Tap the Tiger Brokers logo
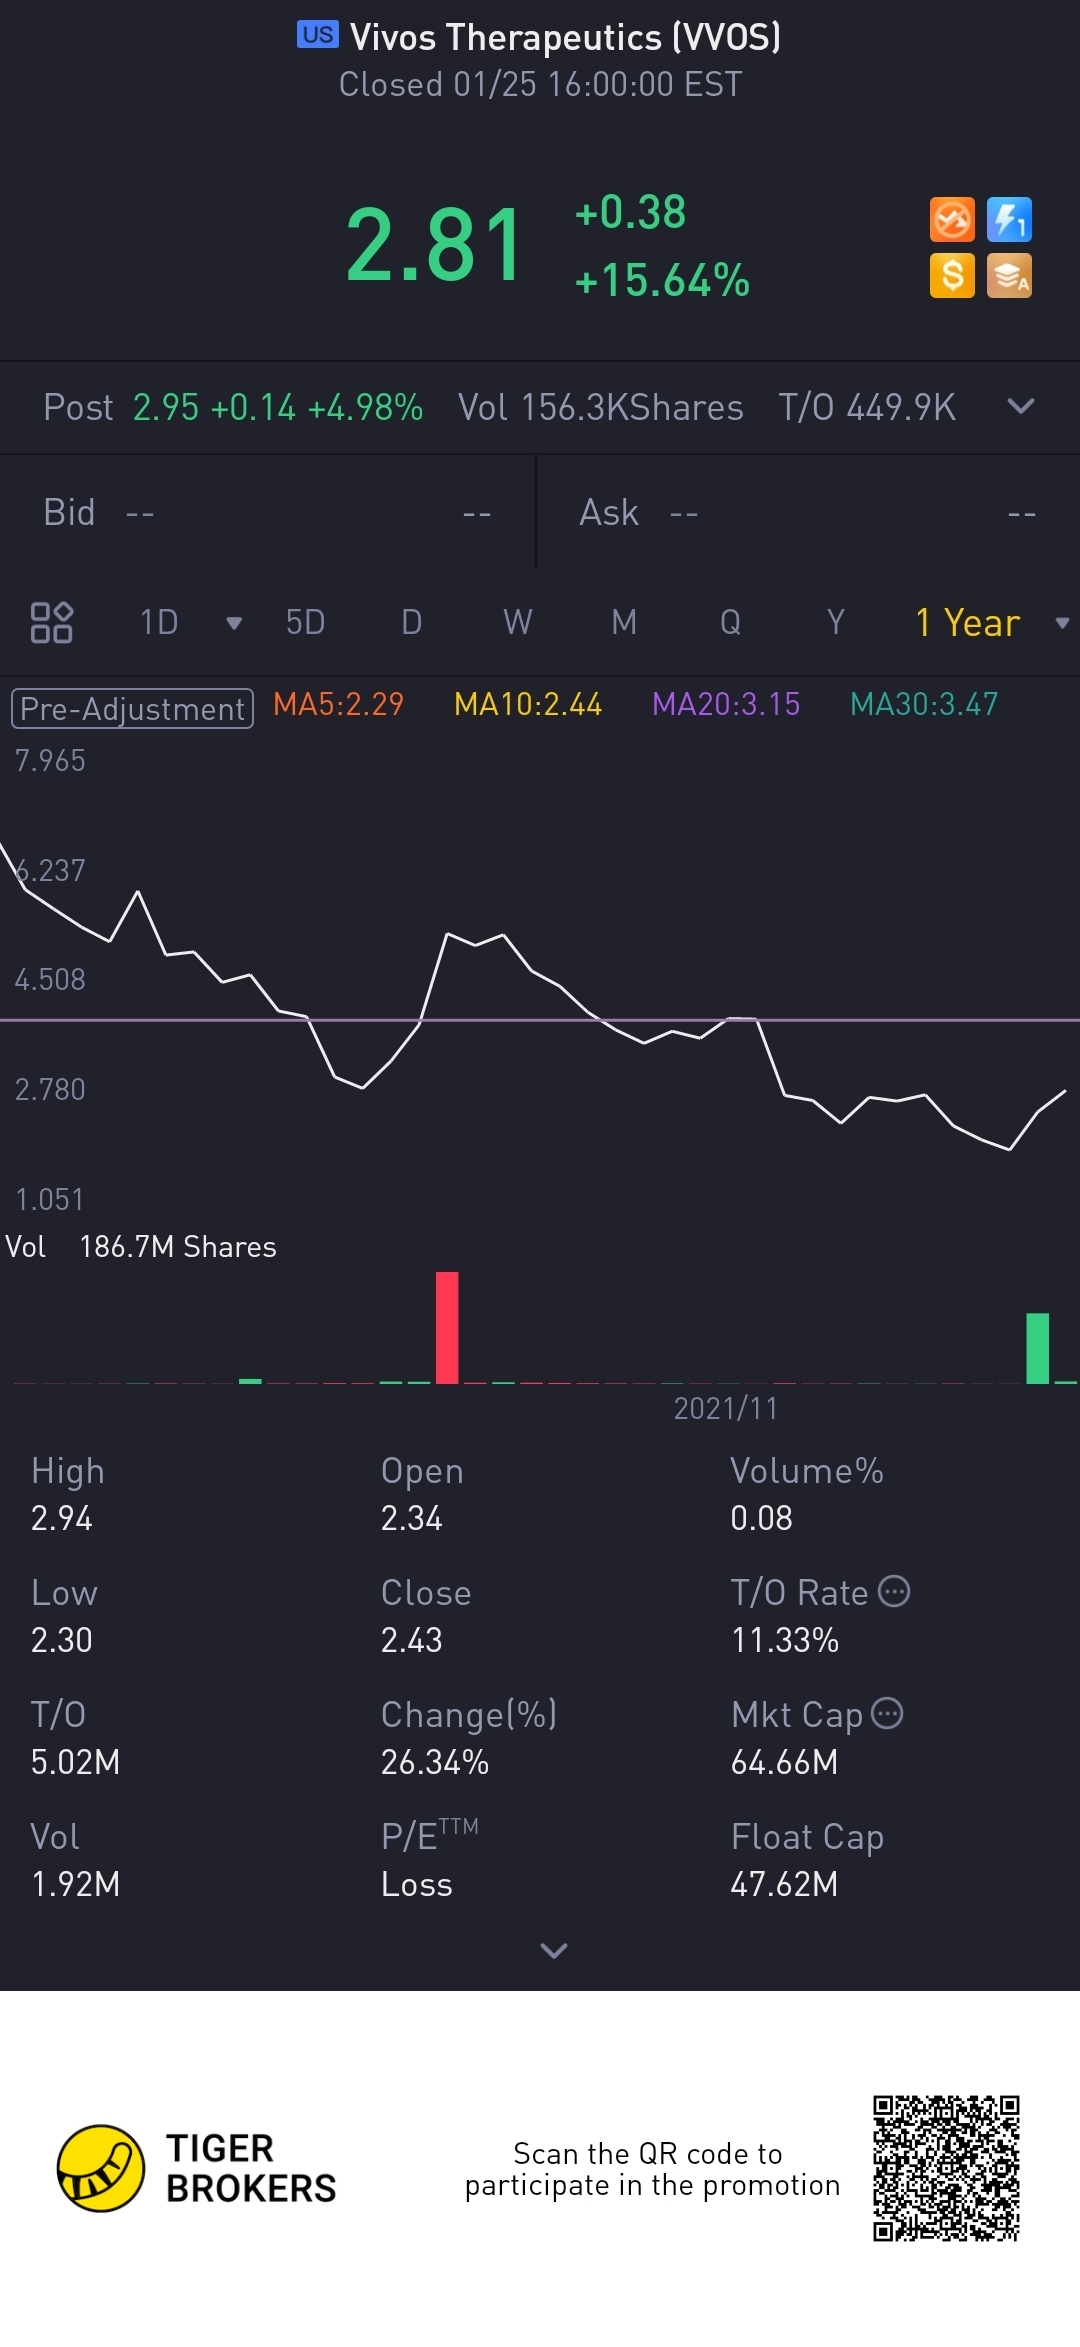1080x2347 pixels. point(101,2168)
